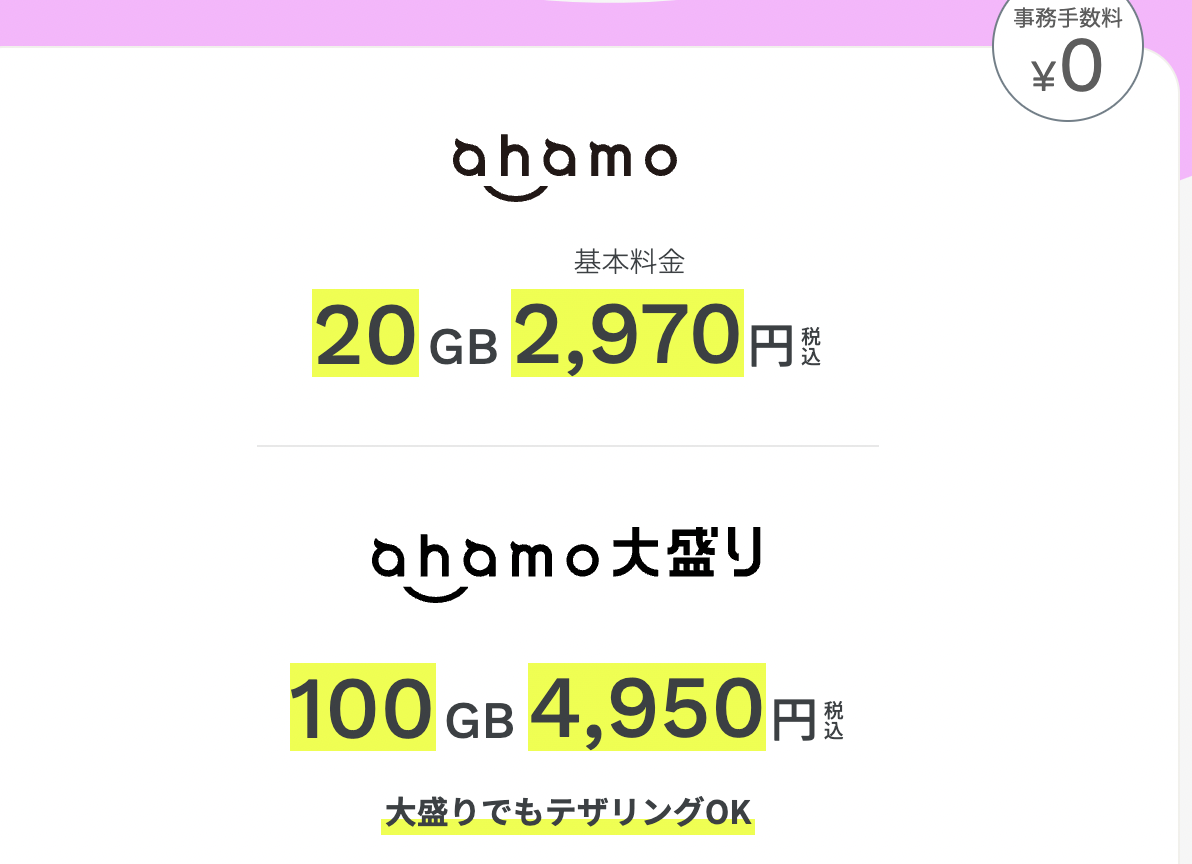Click the ahamo logo at top
1192x864 pixels.
coord(564,169)
